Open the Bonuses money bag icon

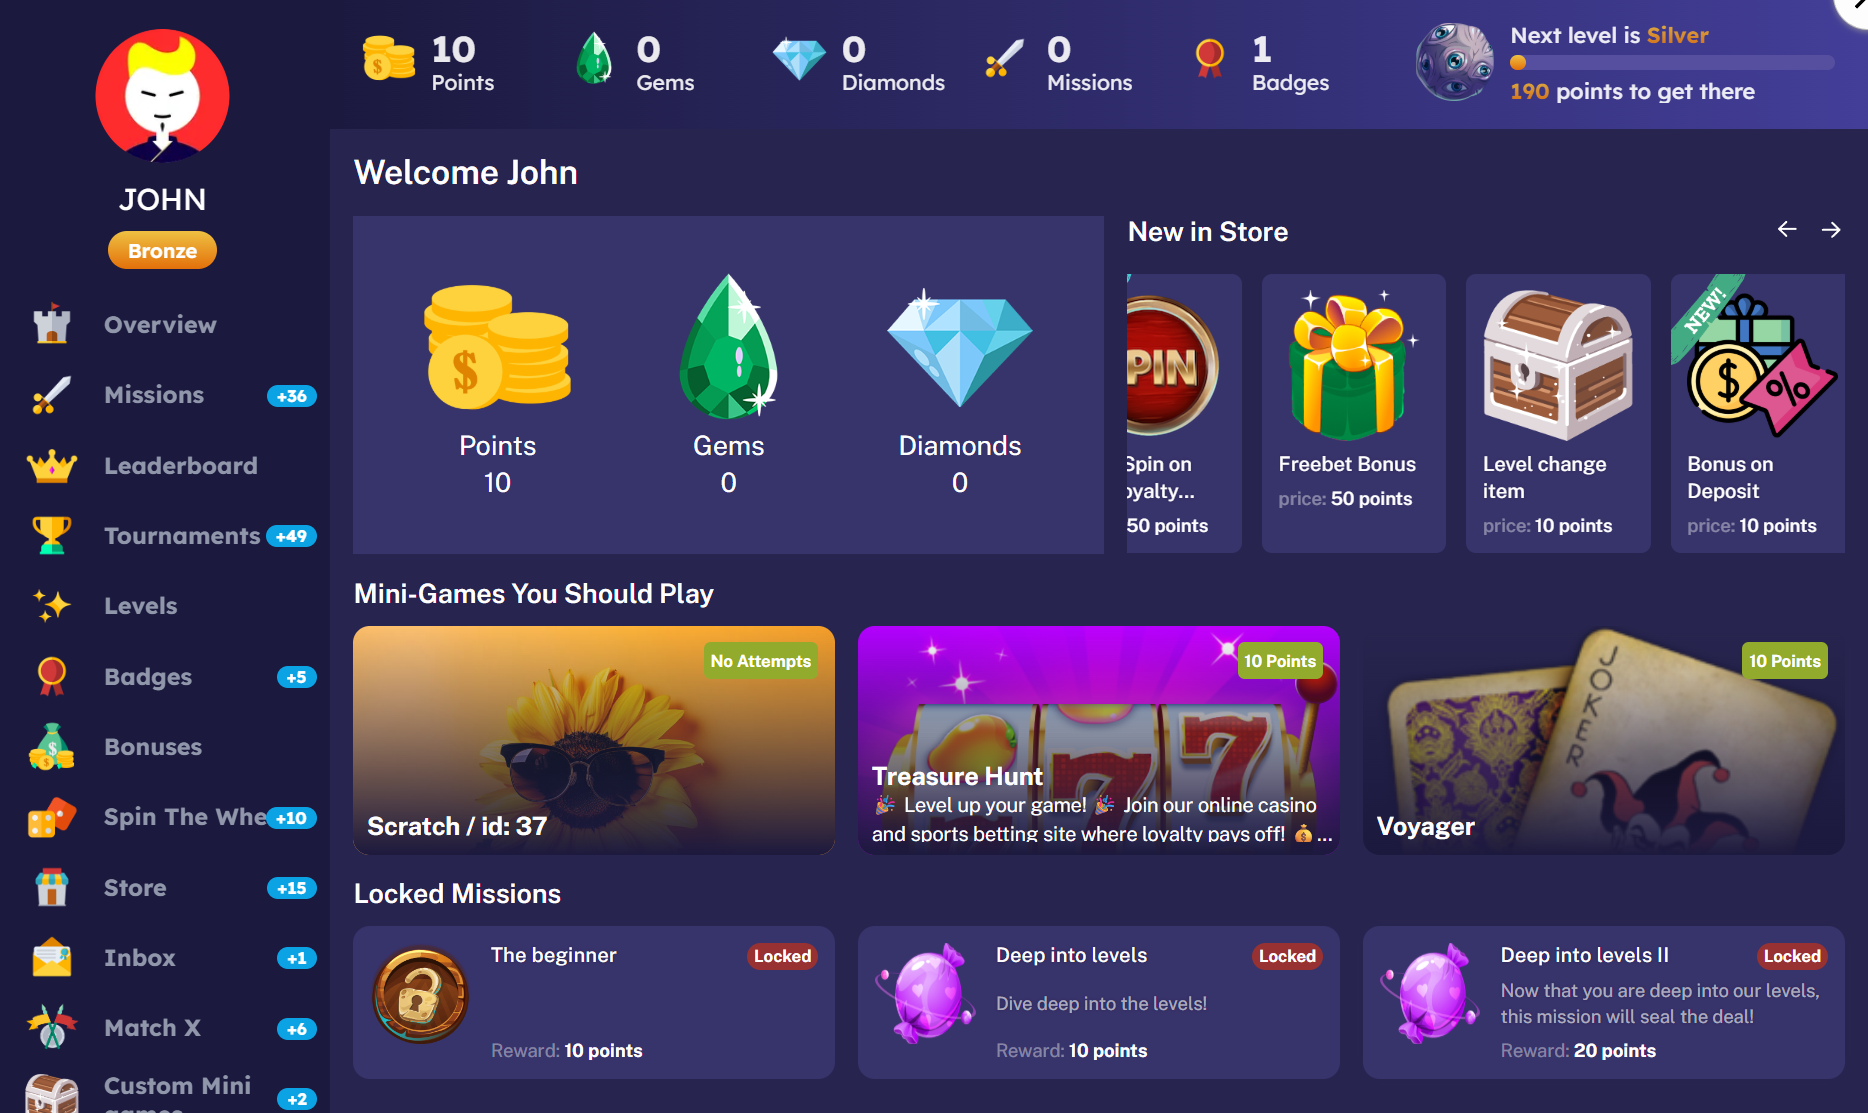pyautogui.click(x=52, y=747)
